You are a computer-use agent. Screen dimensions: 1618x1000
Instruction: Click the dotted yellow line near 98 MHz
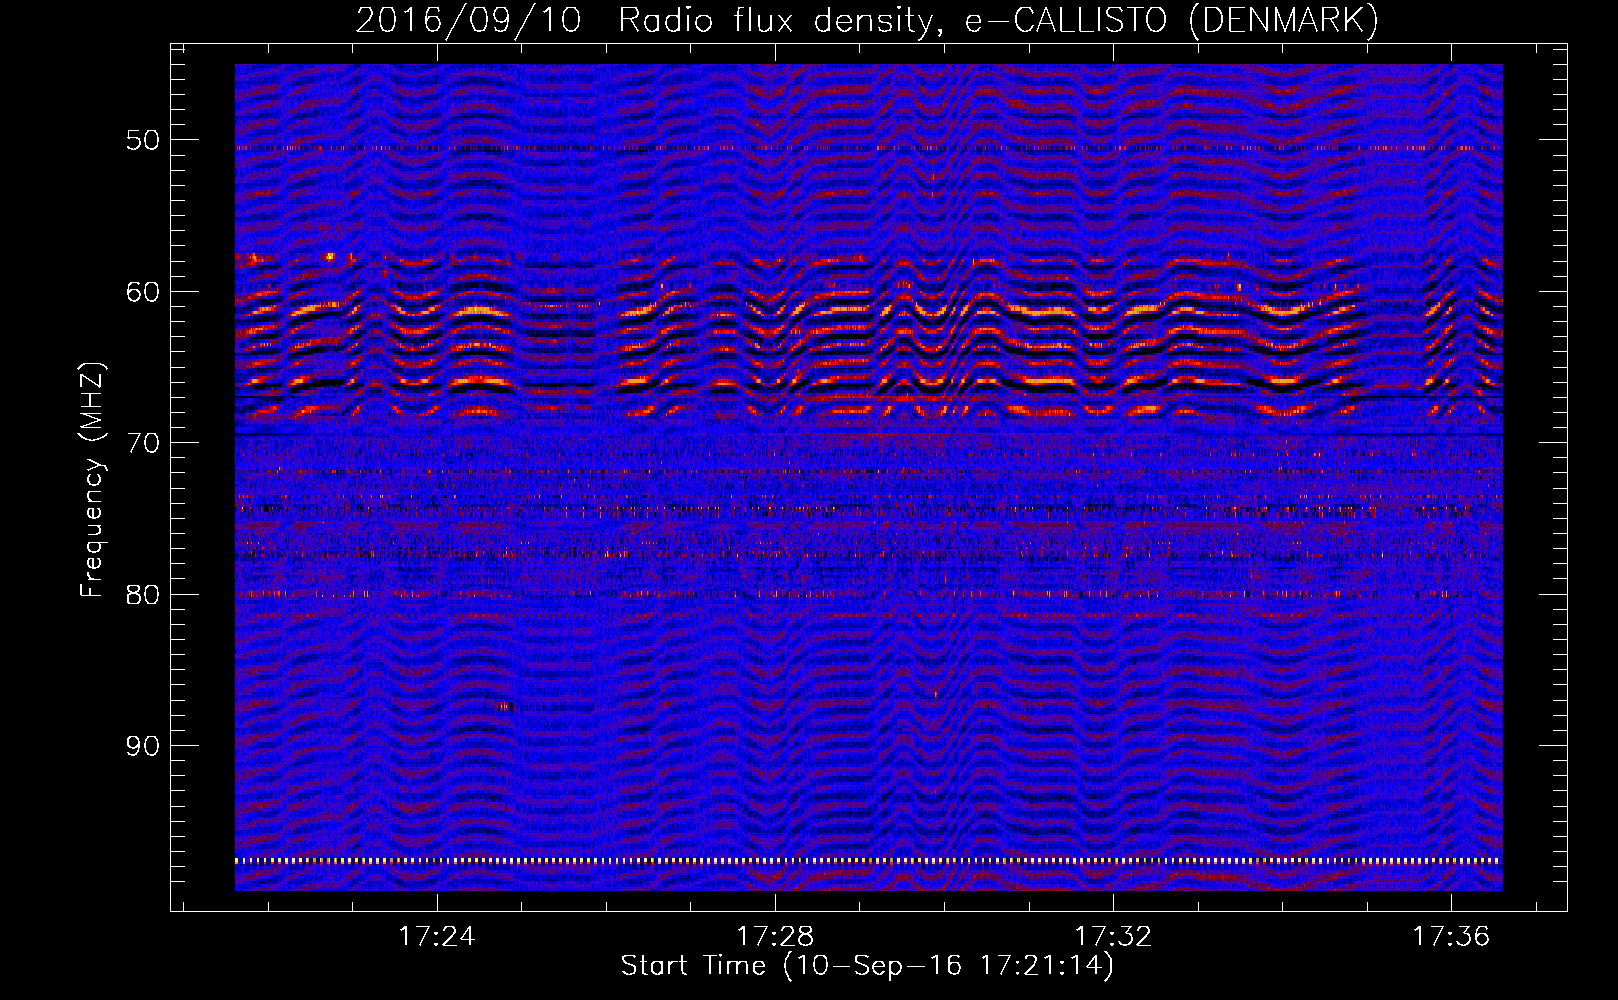coord(868,860)
